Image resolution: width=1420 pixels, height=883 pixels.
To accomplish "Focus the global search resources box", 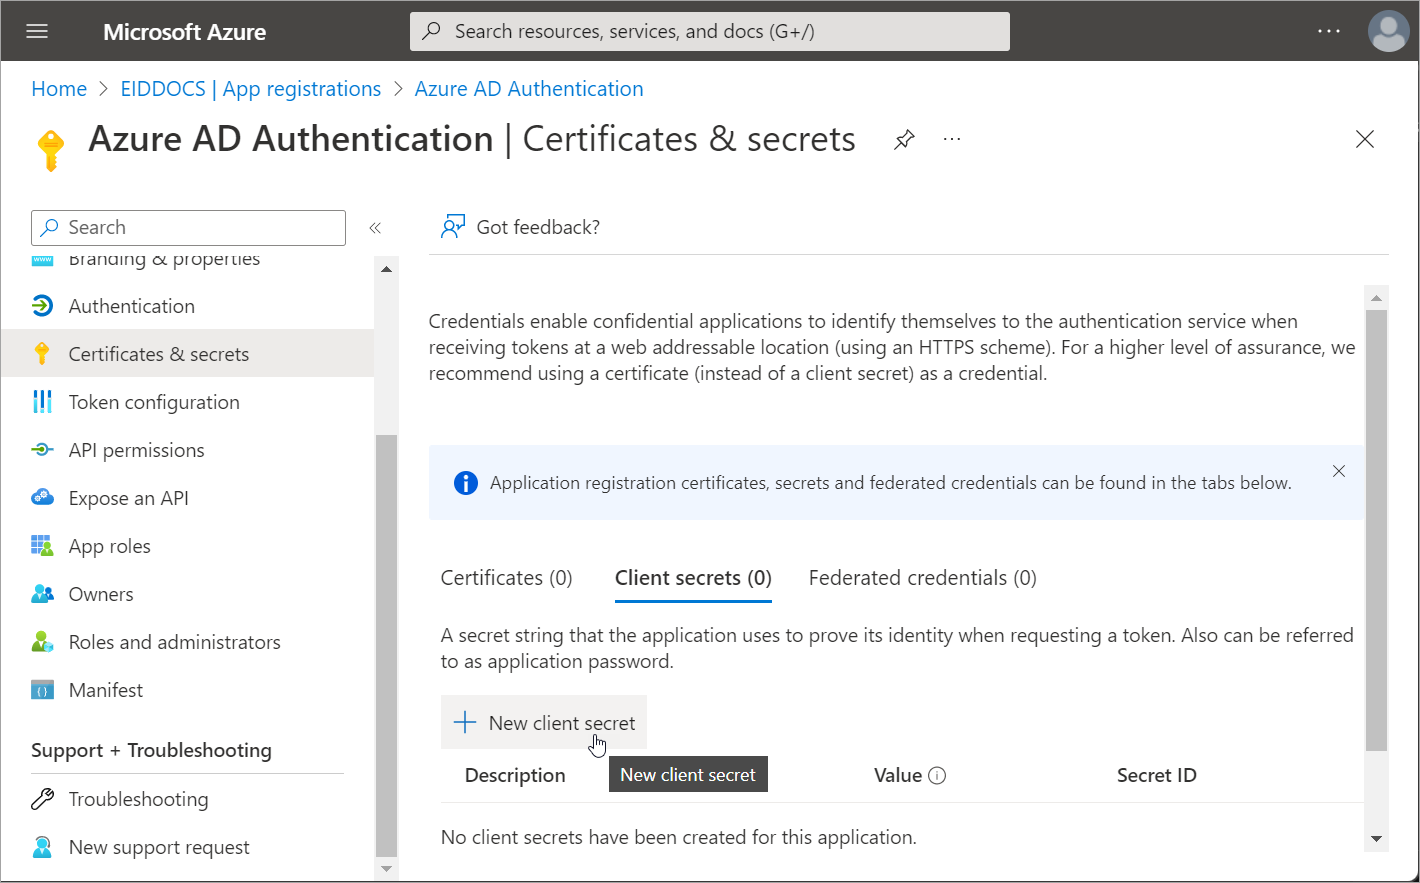I will (x=710, y=31).
